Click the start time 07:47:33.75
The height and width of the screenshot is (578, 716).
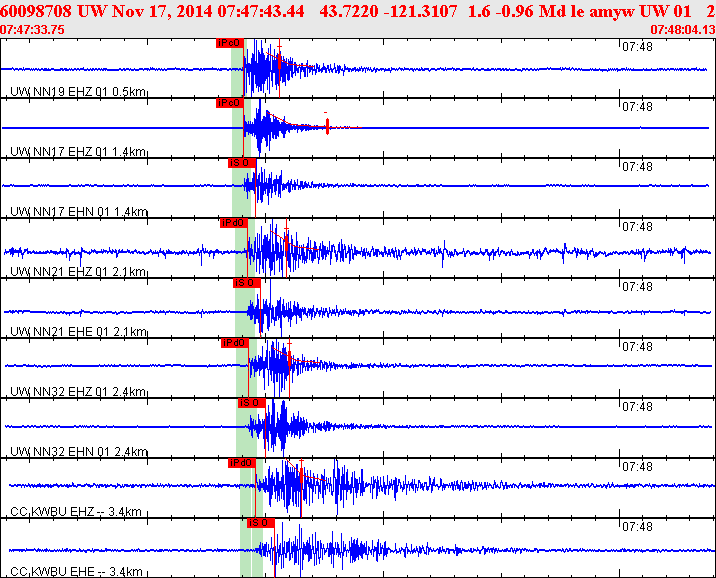[32, 30]
